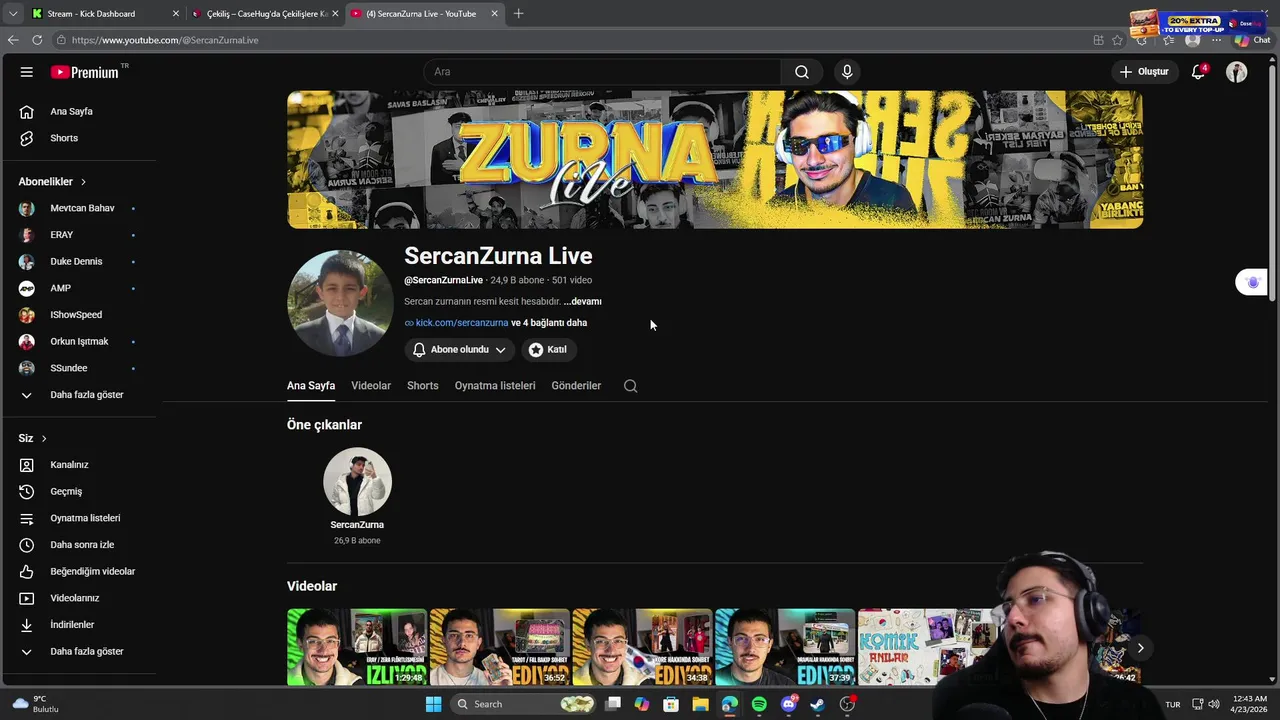This screenshot has height=720, width=1280.
Task: Click the browser back arrow
Action: [x=13, y=40]
